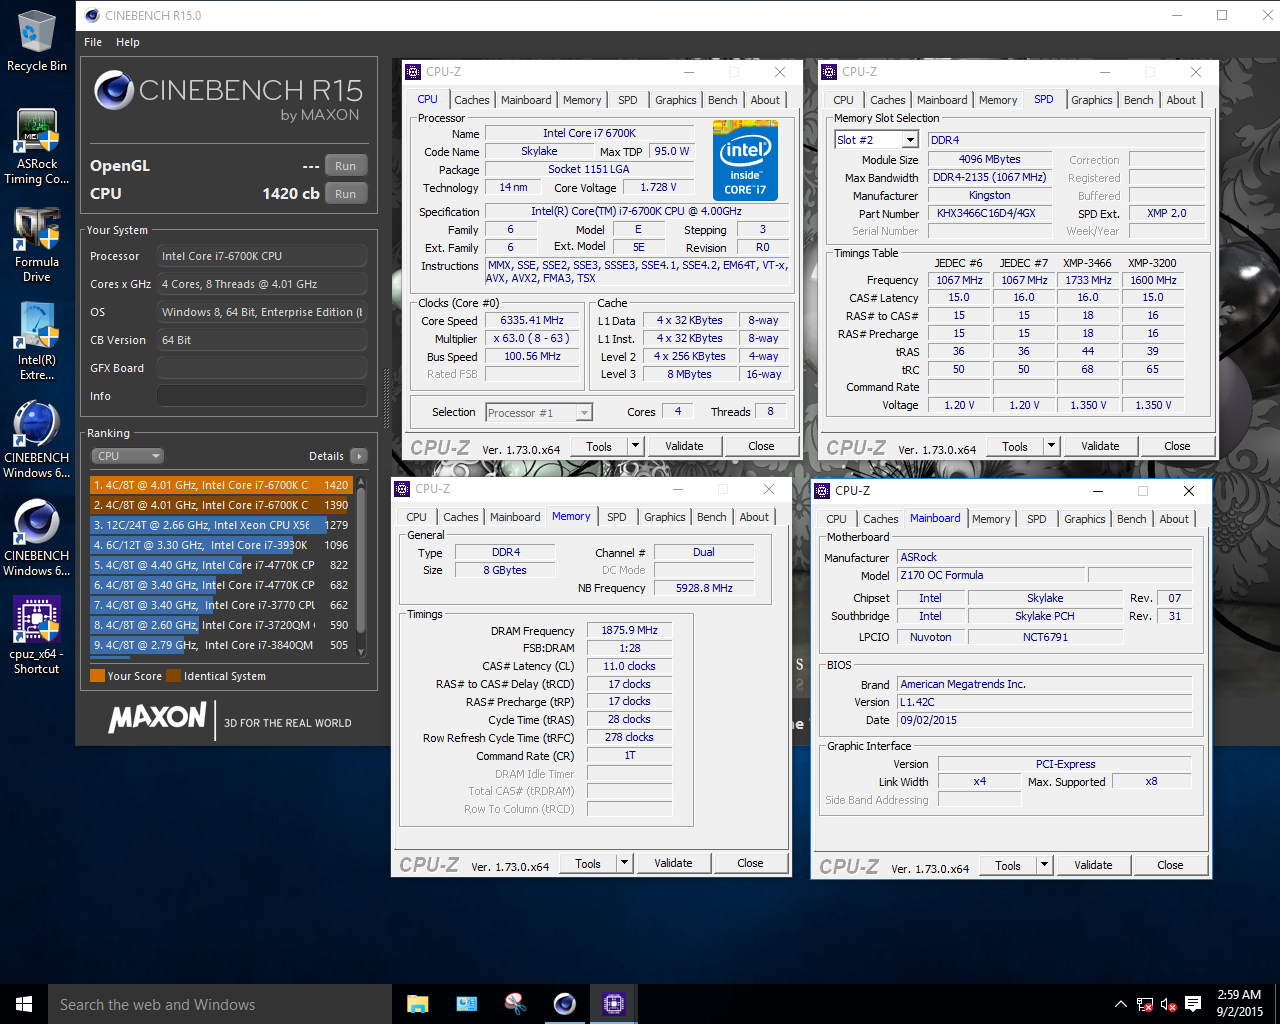Click the taskbar clock showing 2:59 AM
The width and height of the screenshot is (1280, 1024).
pos(1240,1003)
